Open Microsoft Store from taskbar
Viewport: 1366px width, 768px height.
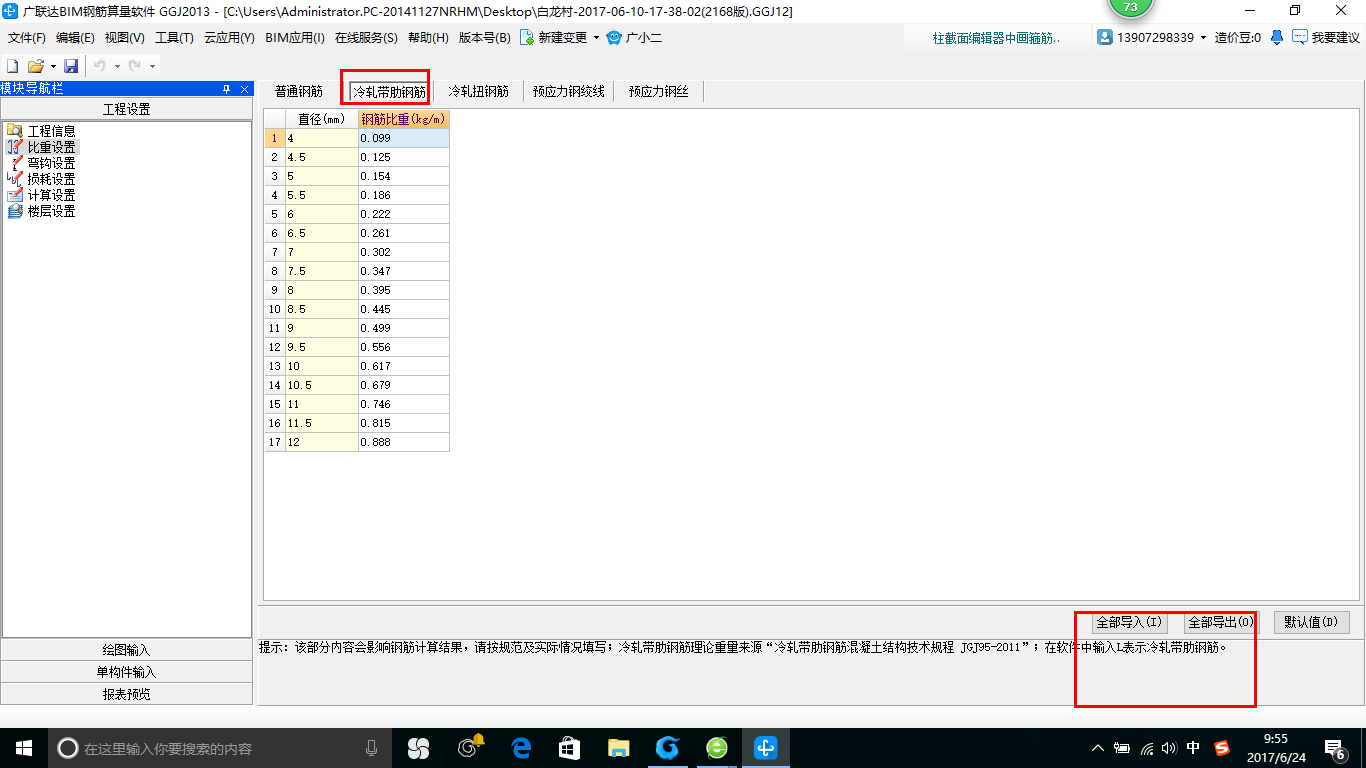coord(569,748)
